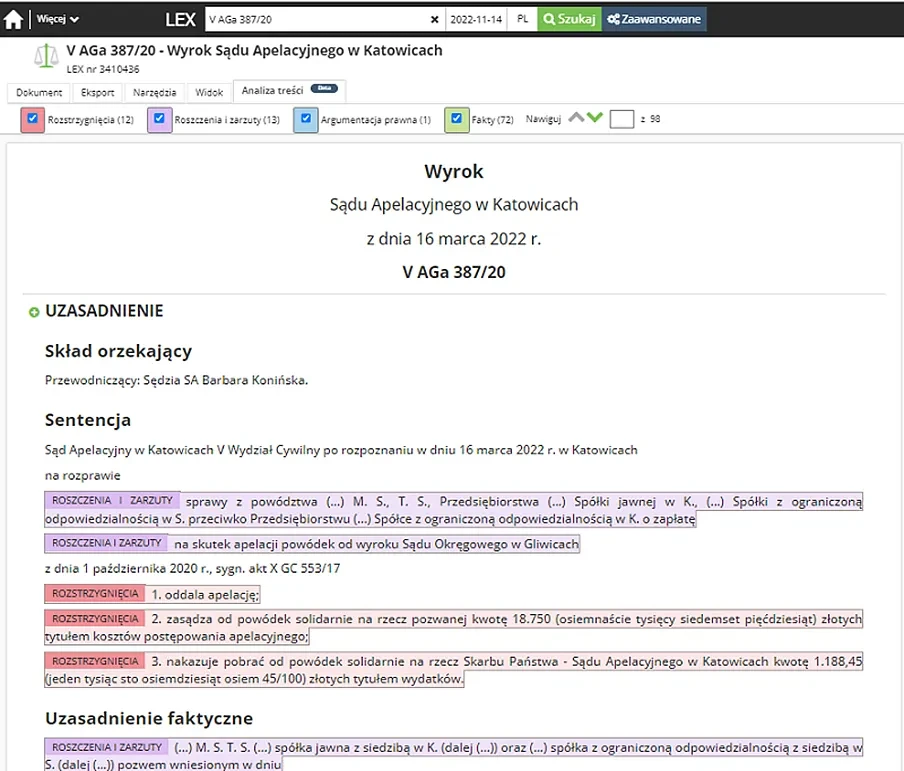The width and height of the screenshot is (904, 771).
Task: Click the 'Sentencja' heading
Action: (88, 420)
